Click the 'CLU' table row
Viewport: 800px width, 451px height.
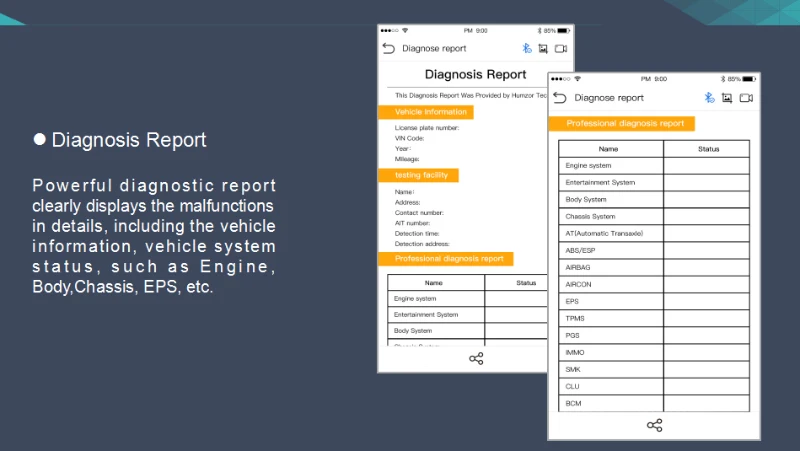[x=654, y=386]
